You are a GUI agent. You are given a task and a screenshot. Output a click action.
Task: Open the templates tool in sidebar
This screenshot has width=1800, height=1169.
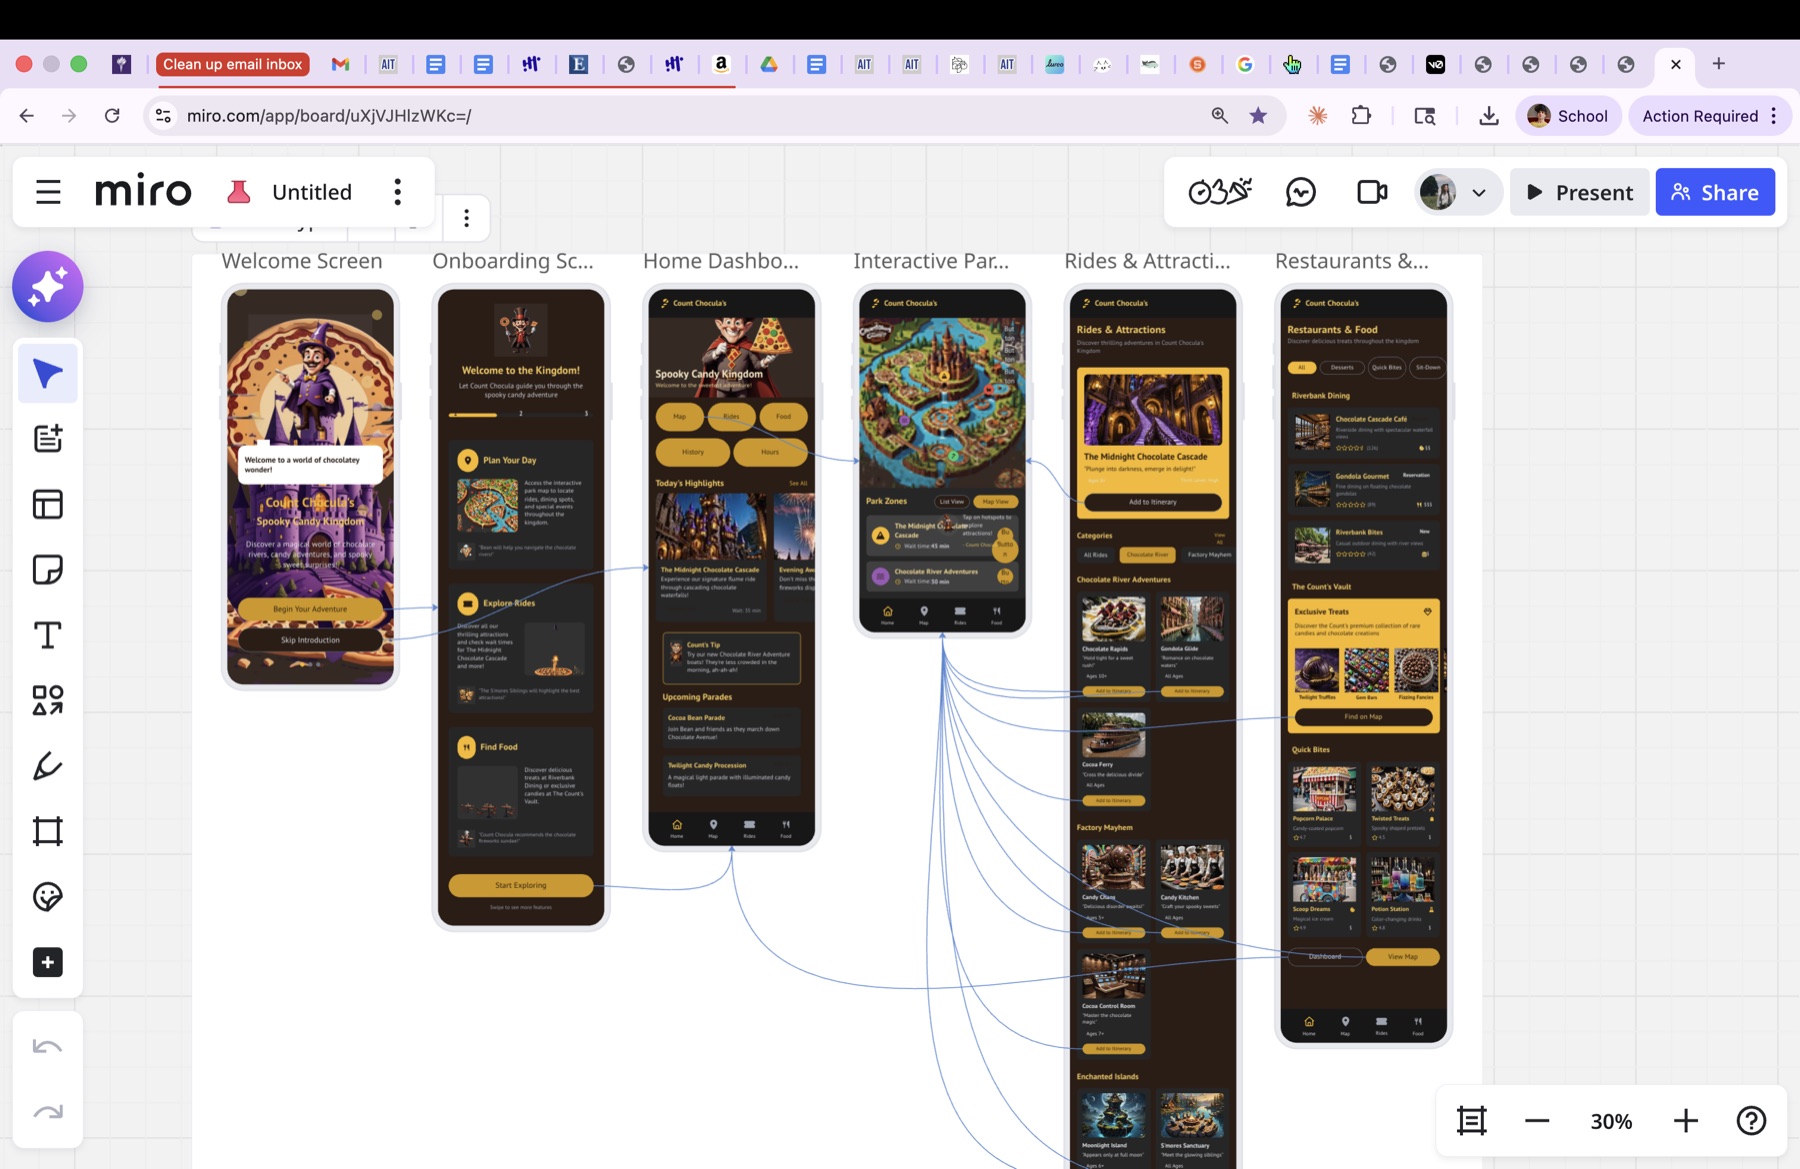[x=47, y=504]
